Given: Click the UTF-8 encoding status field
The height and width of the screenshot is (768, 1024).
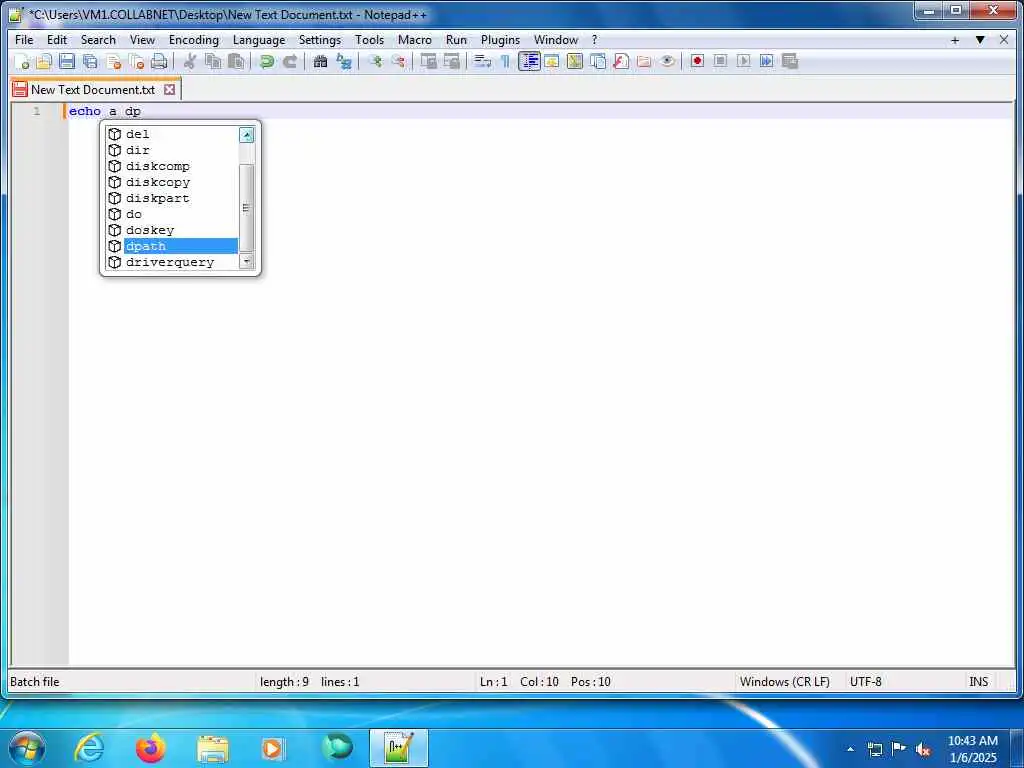Looking at the screenshot, I should pyautogui.click(x=865, y=682).
